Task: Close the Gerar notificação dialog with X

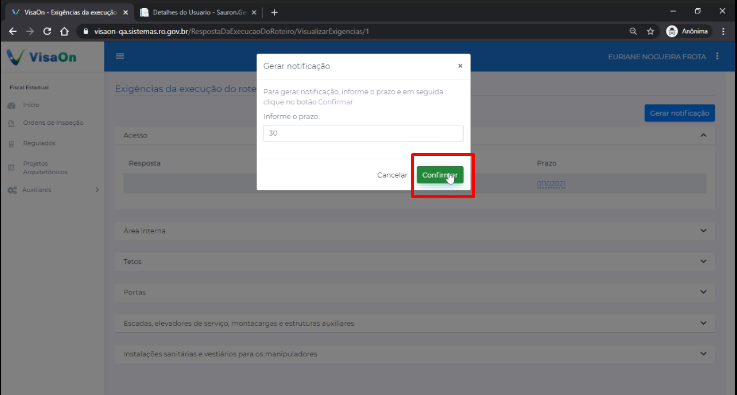Action: pos(460,66)
